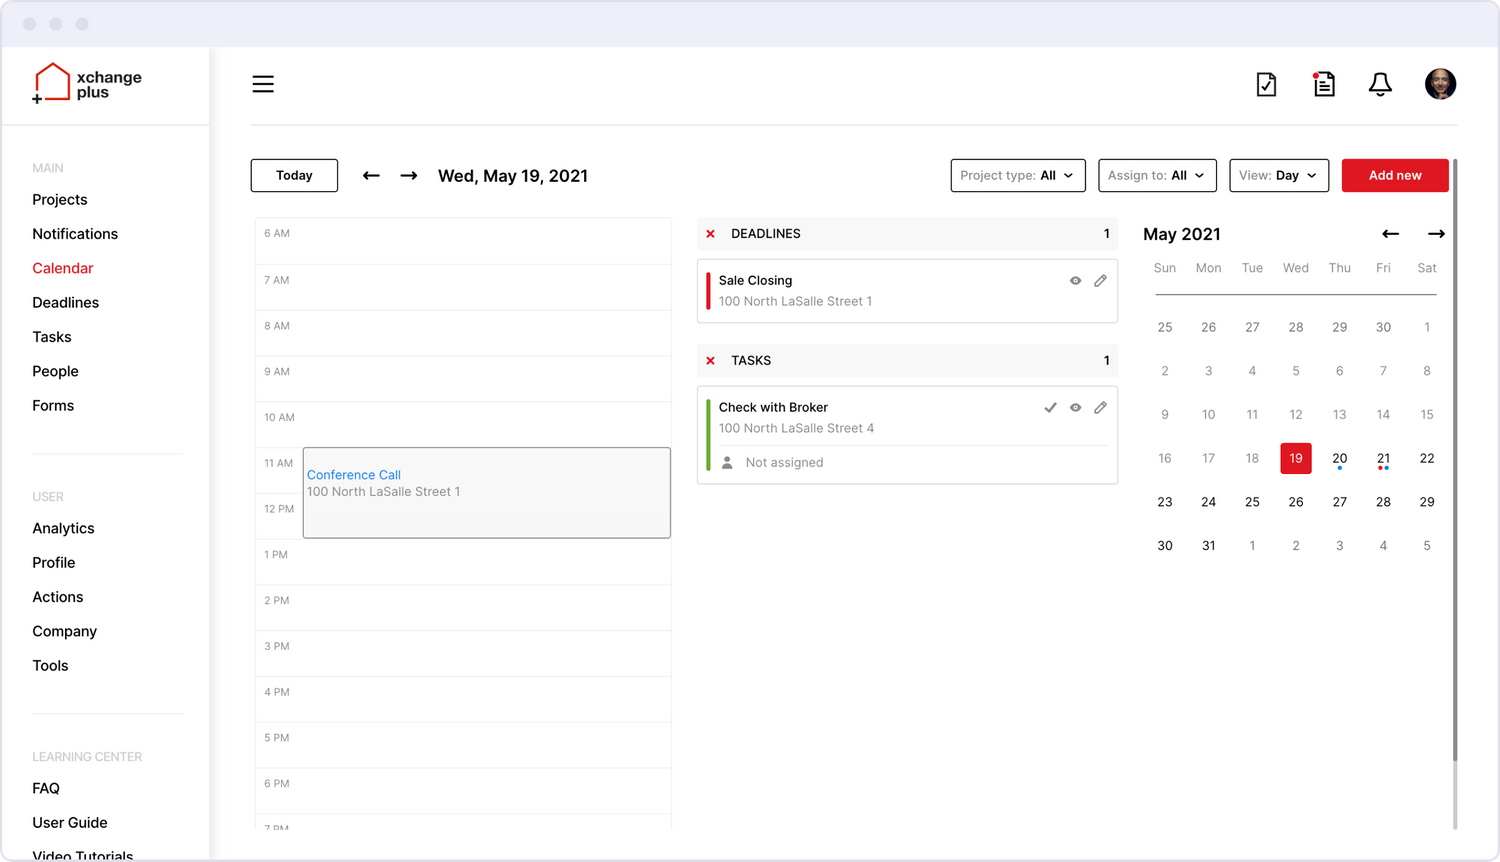Screen dimensions: 1500x862
Task: Edit the Check with Broker task
Action: 1100,408
